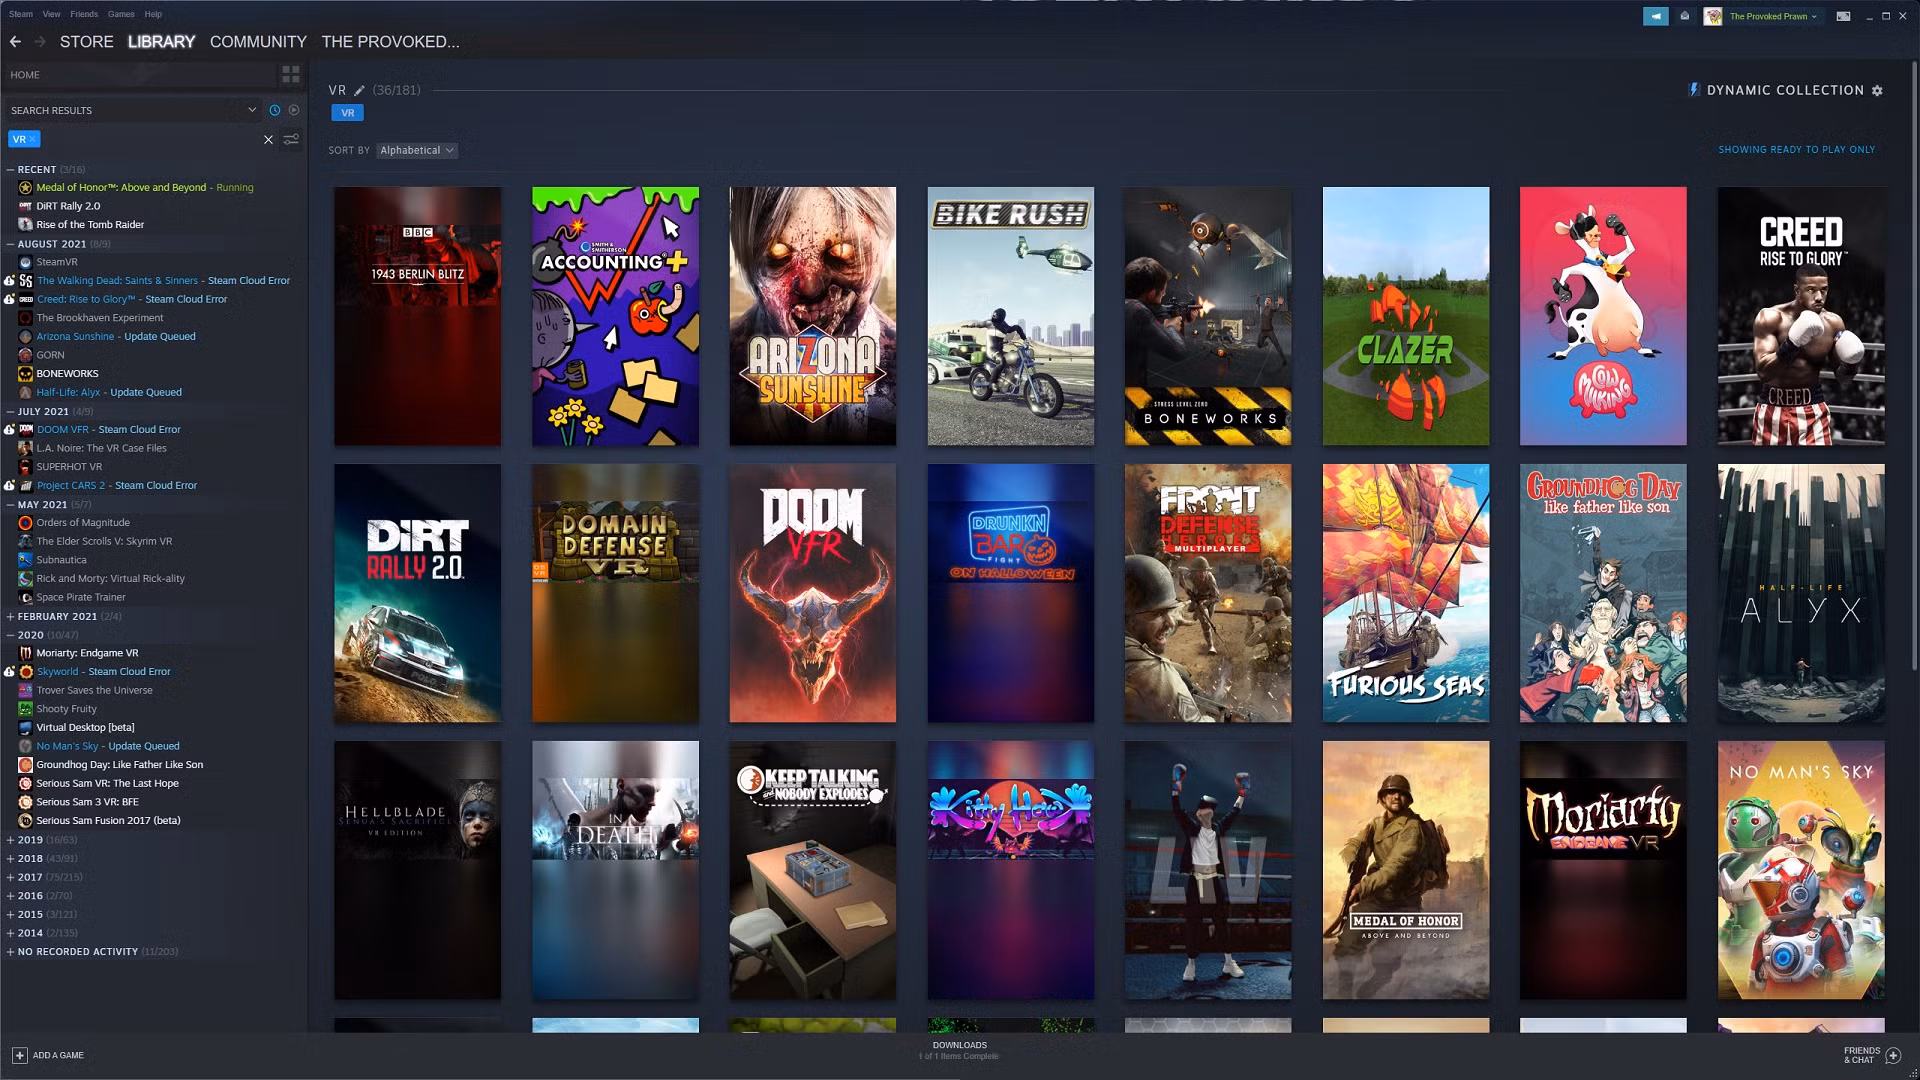Open the DOOM VFR game cover
The width and height of the screenshot is (1920, 1080).
(813, 593)
